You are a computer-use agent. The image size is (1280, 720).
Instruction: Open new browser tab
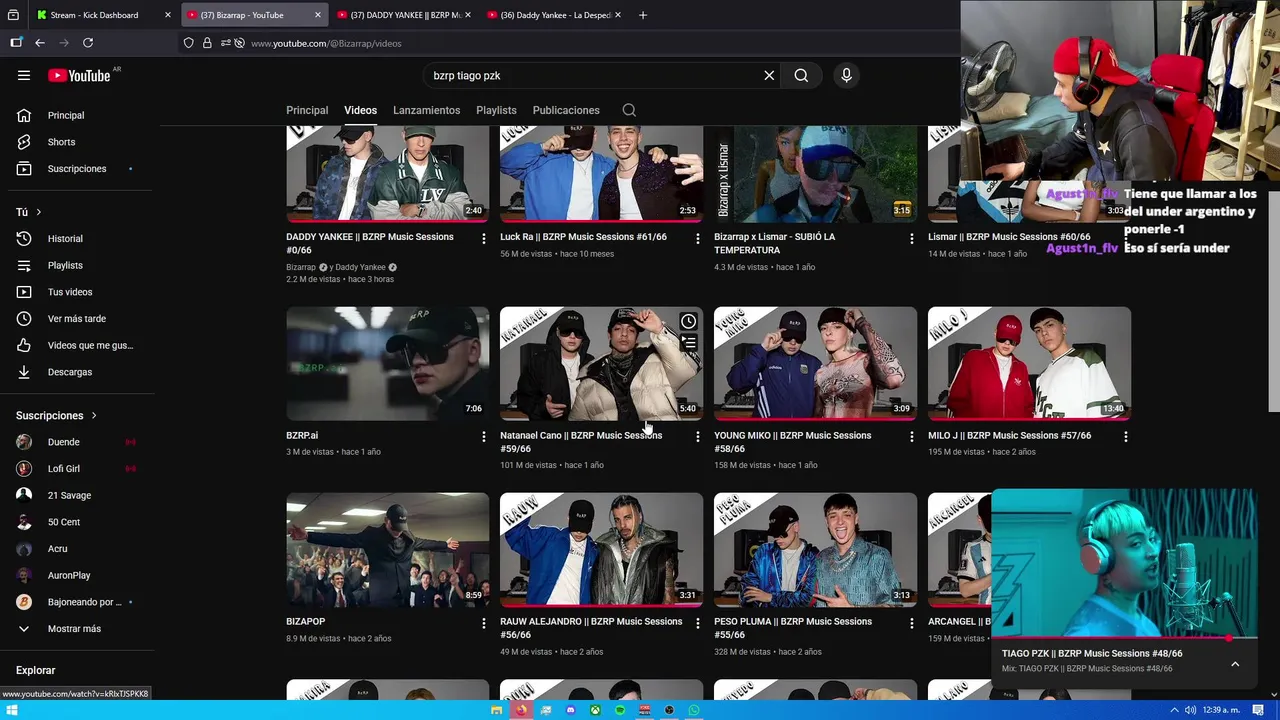[643, 15]
